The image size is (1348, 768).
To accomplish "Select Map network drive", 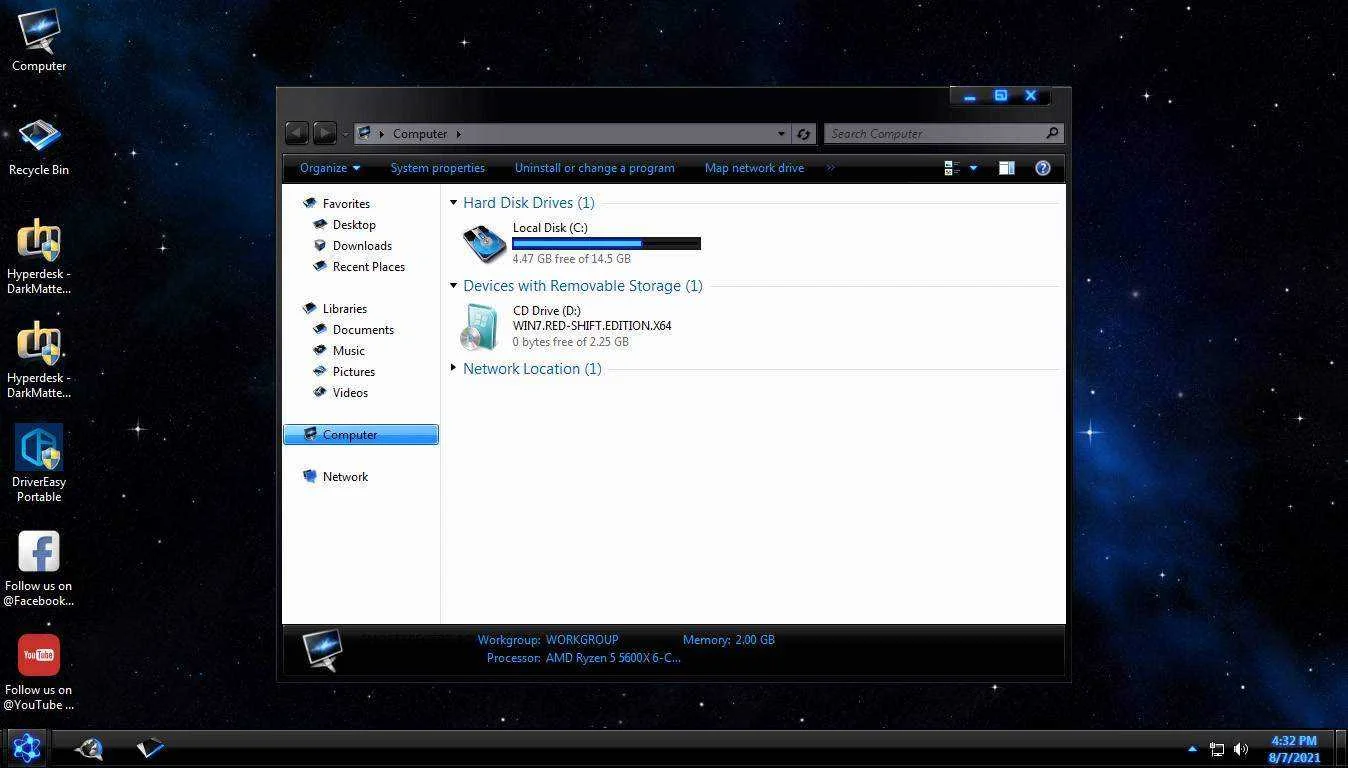I will (x=754, y=168).
